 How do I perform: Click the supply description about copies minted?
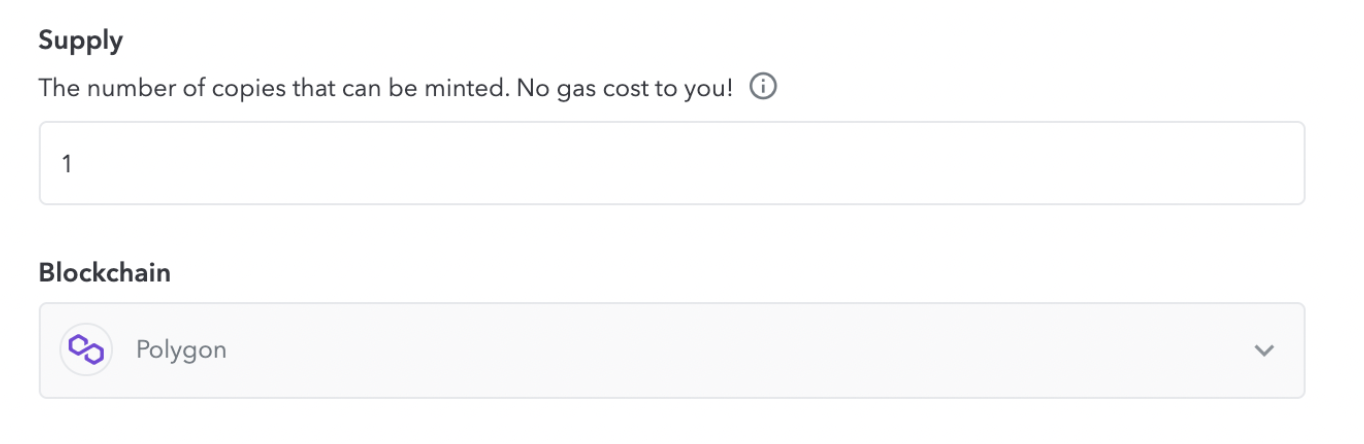[x=386, y=88]
